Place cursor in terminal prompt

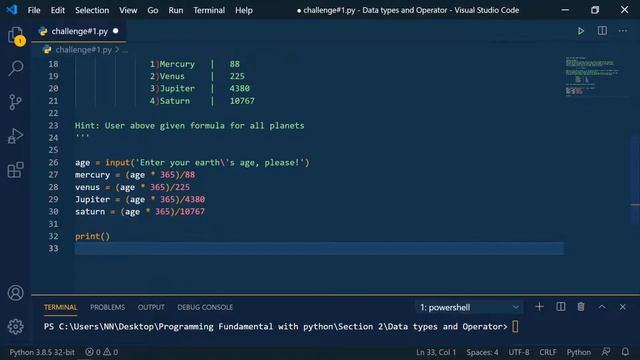point(515,327)
